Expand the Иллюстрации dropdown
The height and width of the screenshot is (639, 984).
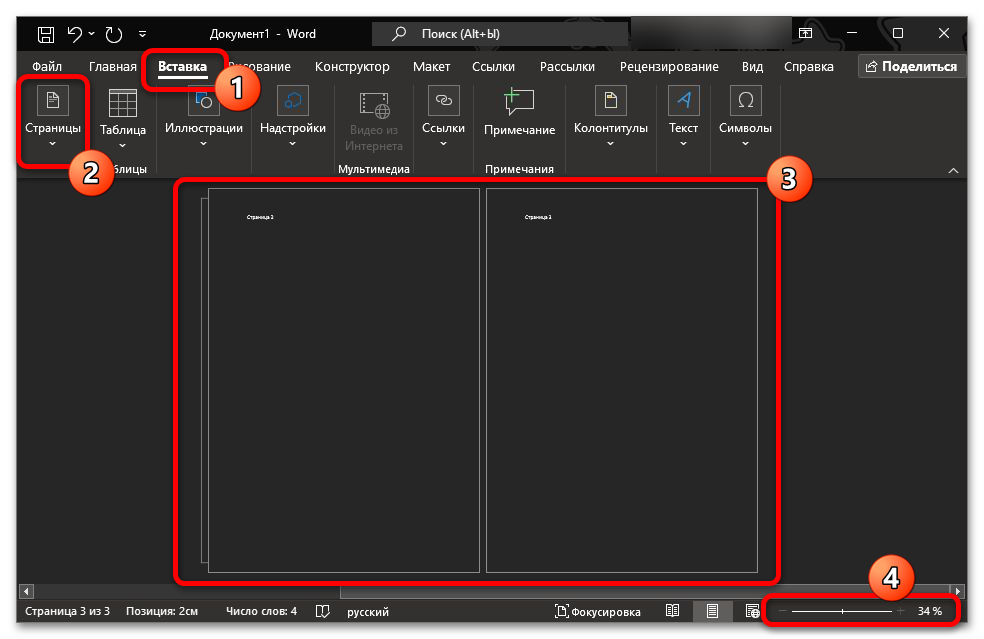(203, 143)
